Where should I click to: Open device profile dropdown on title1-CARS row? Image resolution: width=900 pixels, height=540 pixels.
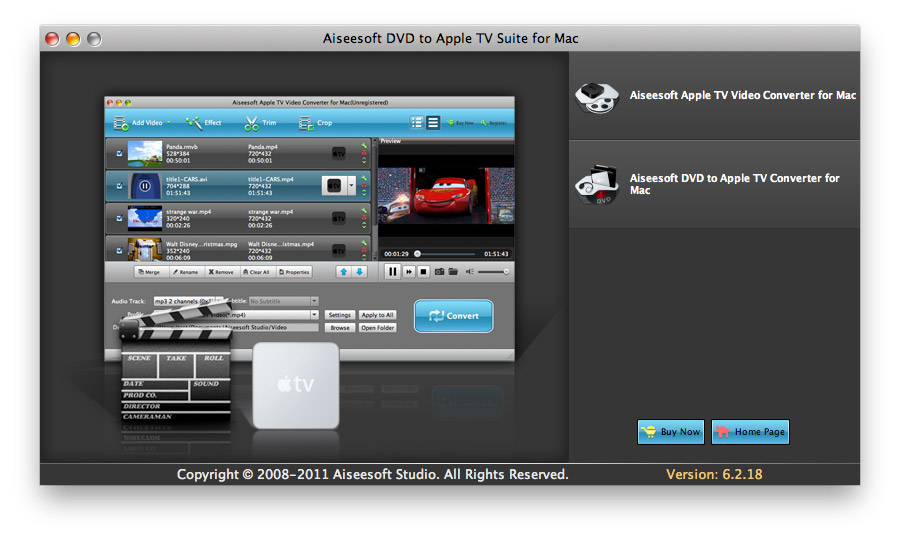(x=351, y=186)
